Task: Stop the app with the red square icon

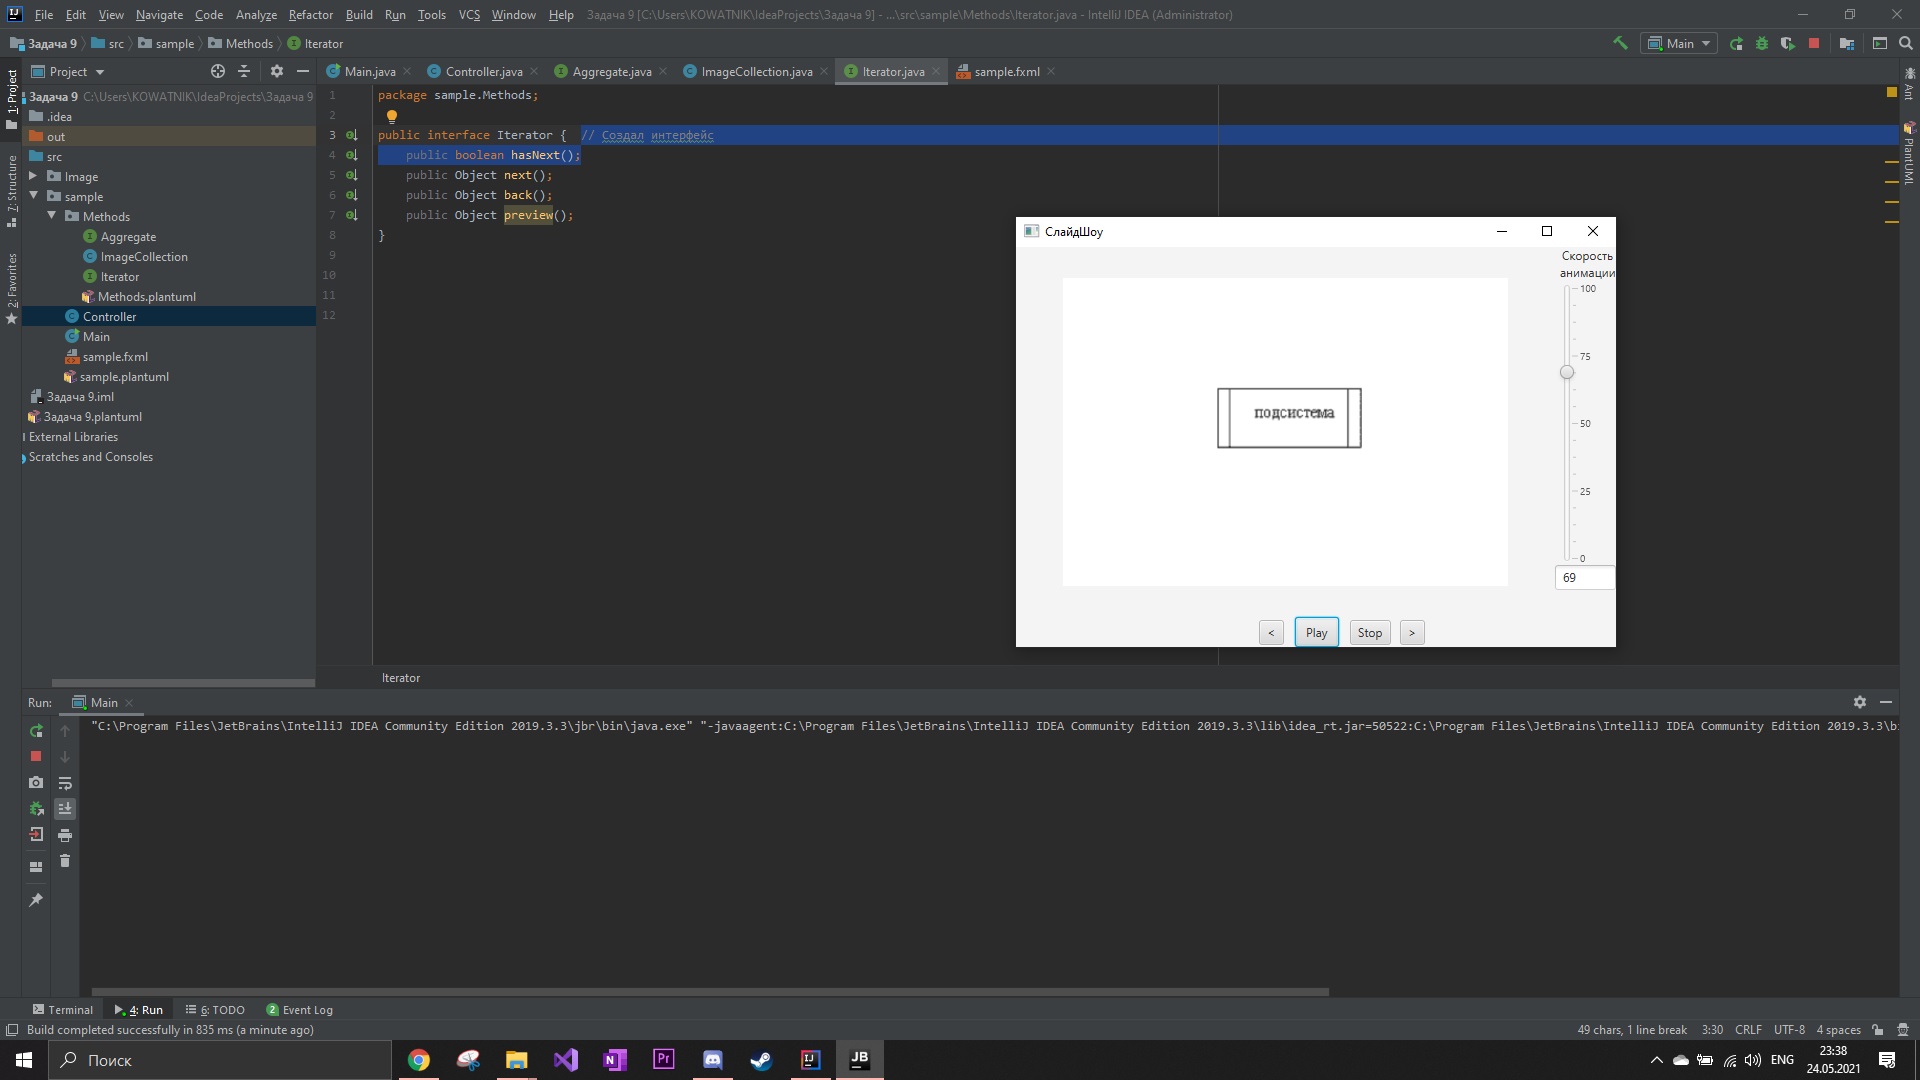Action: (x=1815, y=44)
